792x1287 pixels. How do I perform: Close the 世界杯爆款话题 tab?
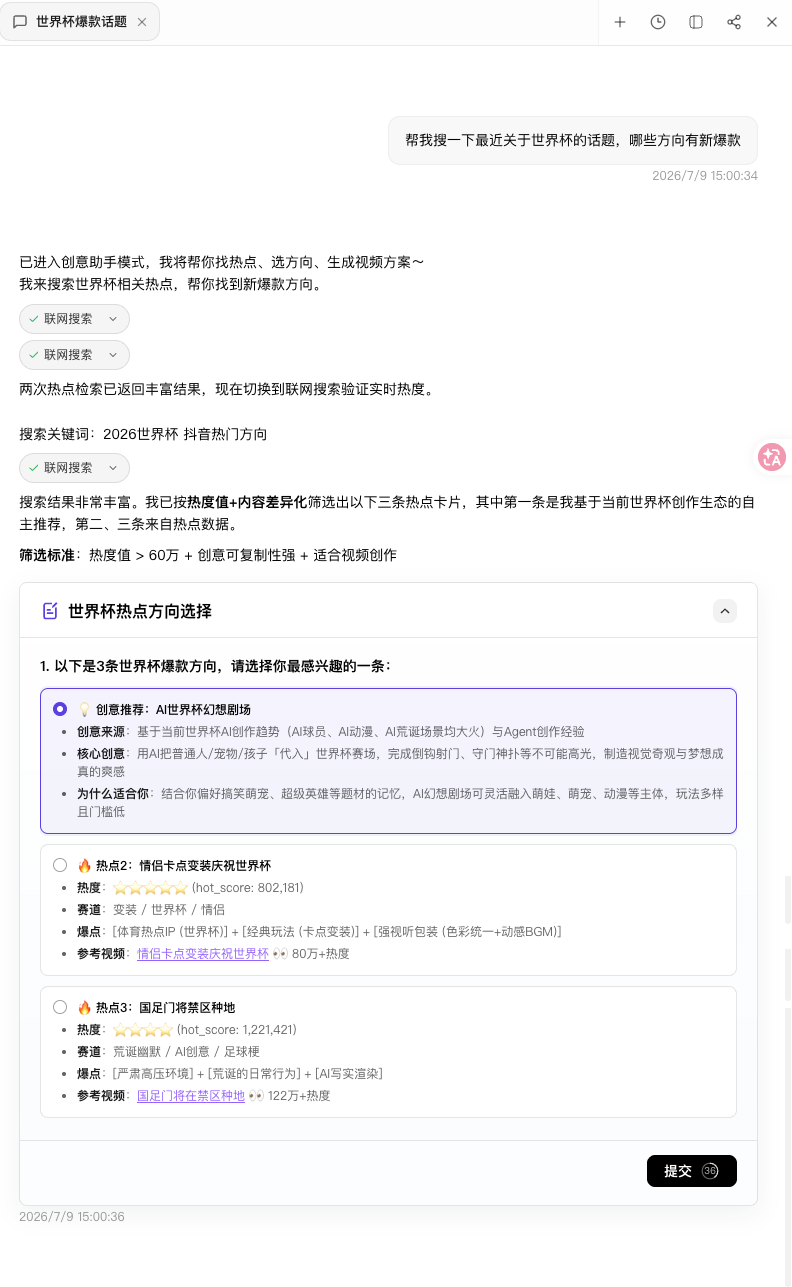tap(142, 22)
